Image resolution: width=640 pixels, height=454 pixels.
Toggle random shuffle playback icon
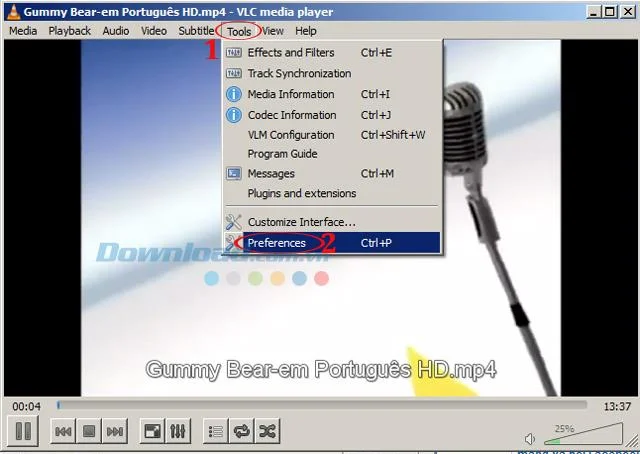coord(267,431)
